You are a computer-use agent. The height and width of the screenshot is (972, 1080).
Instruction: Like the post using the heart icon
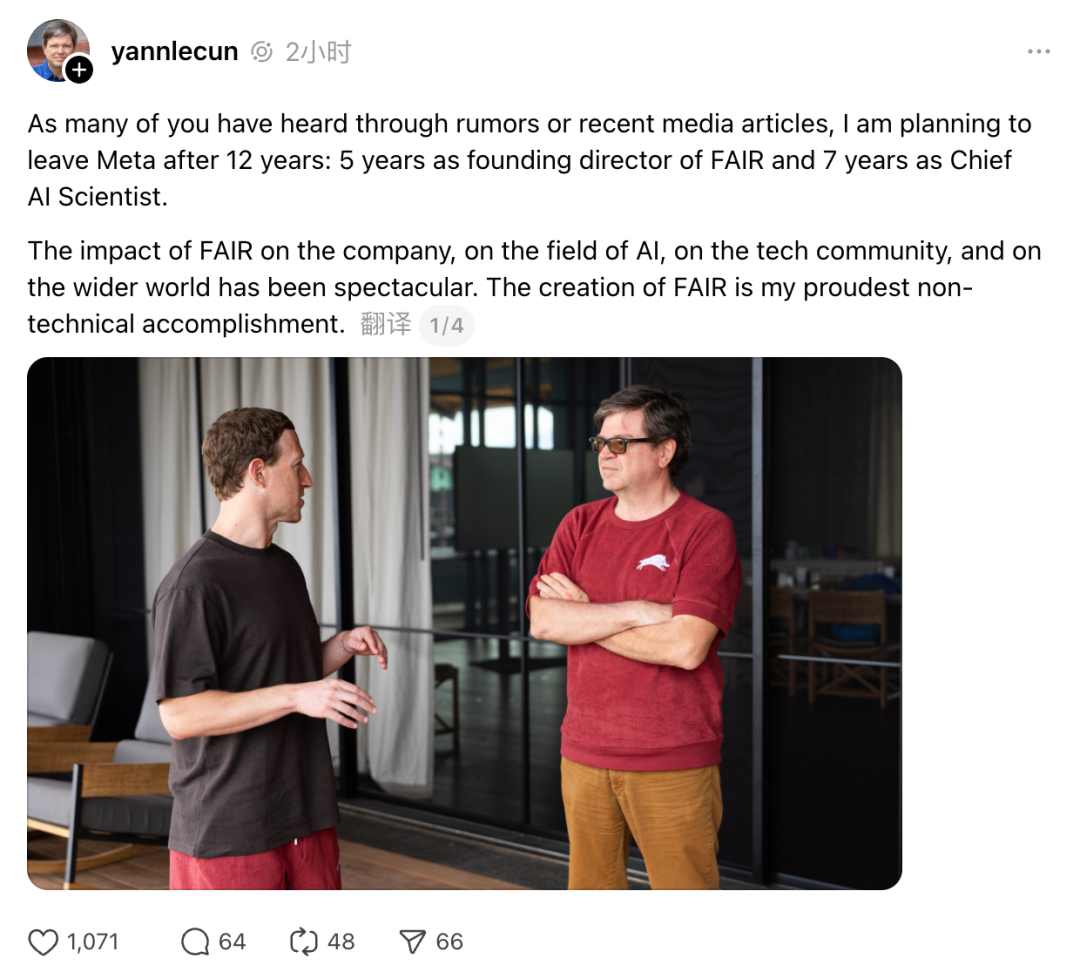[44, 941]
